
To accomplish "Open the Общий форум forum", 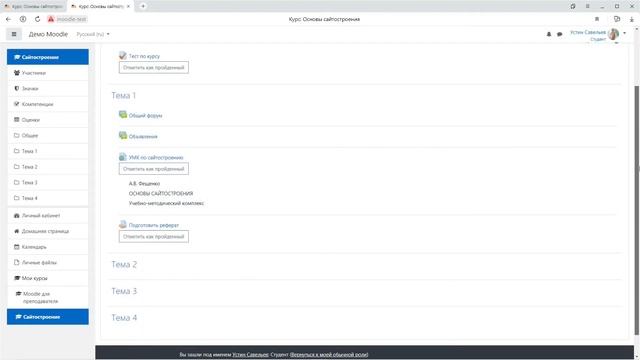I will click(x=145, y=116).
